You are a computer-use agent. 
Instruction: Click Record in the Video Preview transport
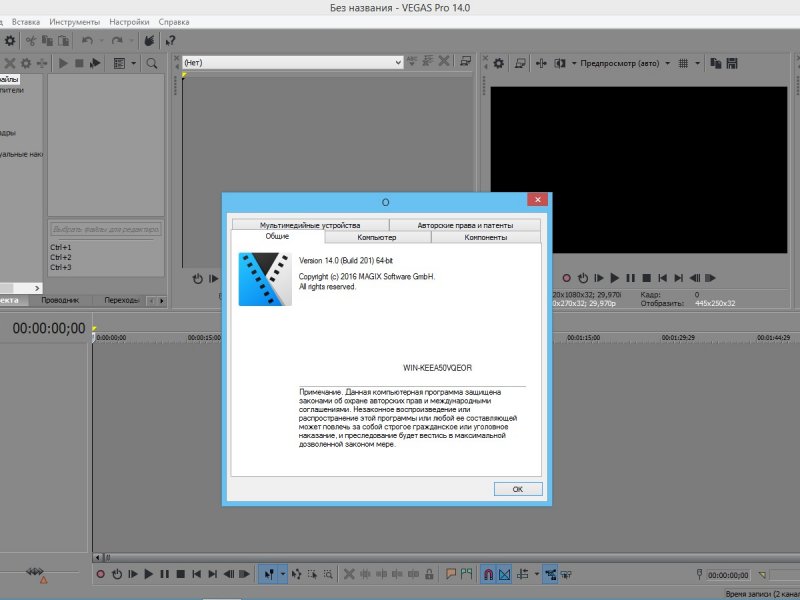click(566, 278)
